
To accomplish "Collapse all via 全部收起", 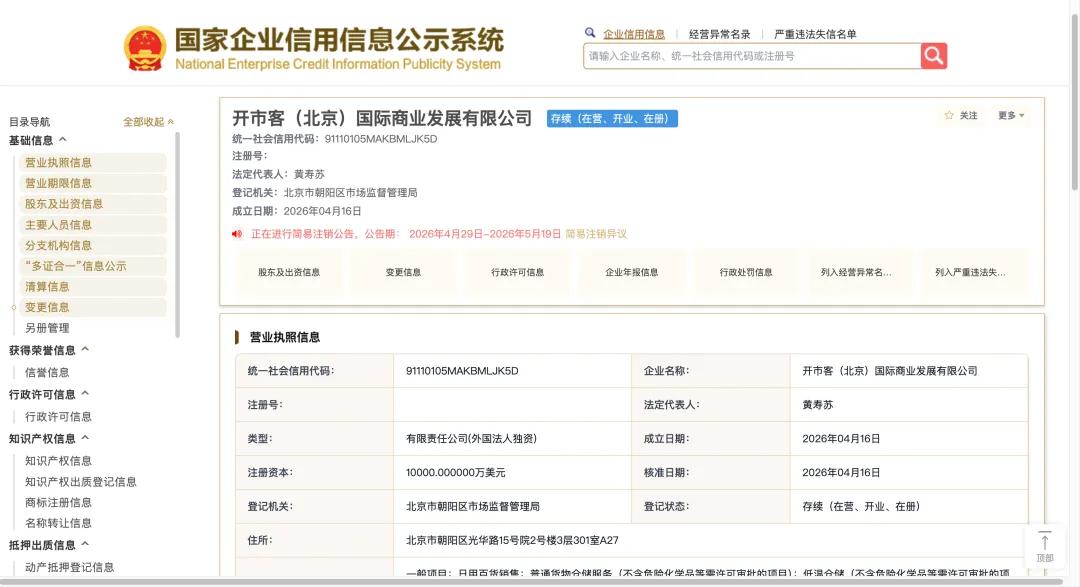I will tap(148, 122).
